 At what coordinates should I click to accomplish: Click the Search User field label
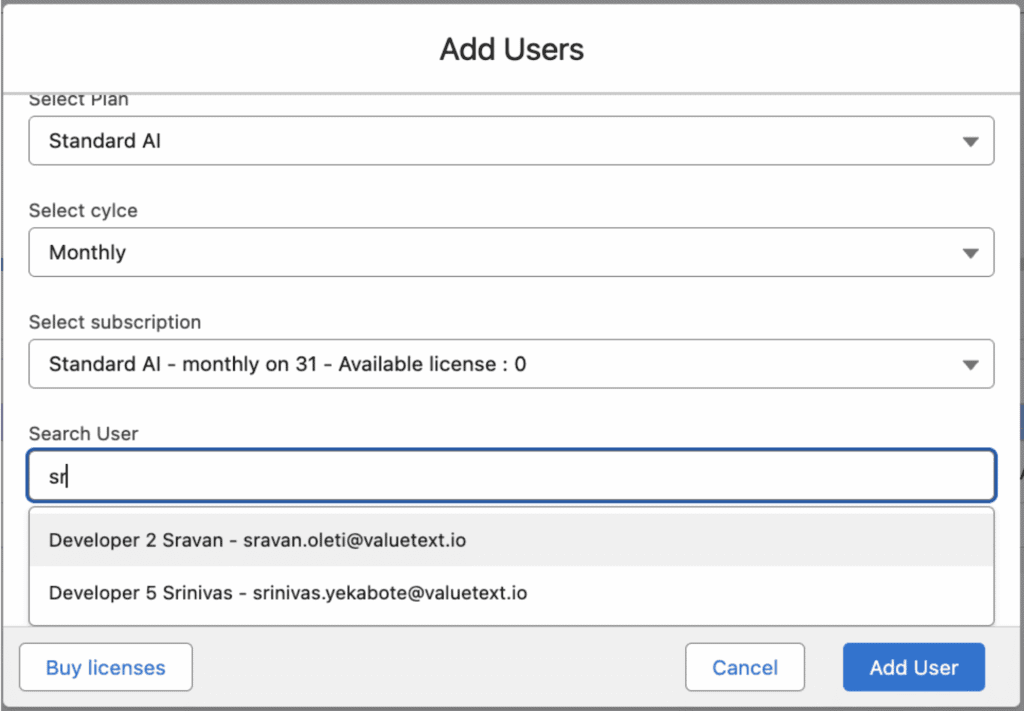83,434
